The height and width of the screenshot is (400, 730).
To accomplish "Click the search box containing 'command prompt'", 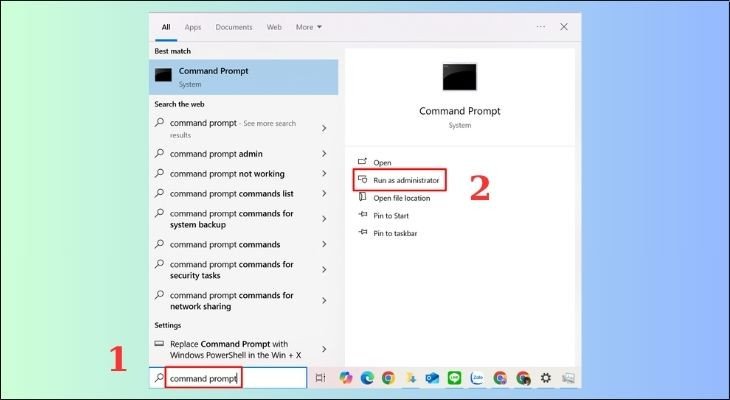I will coord(228,378).
